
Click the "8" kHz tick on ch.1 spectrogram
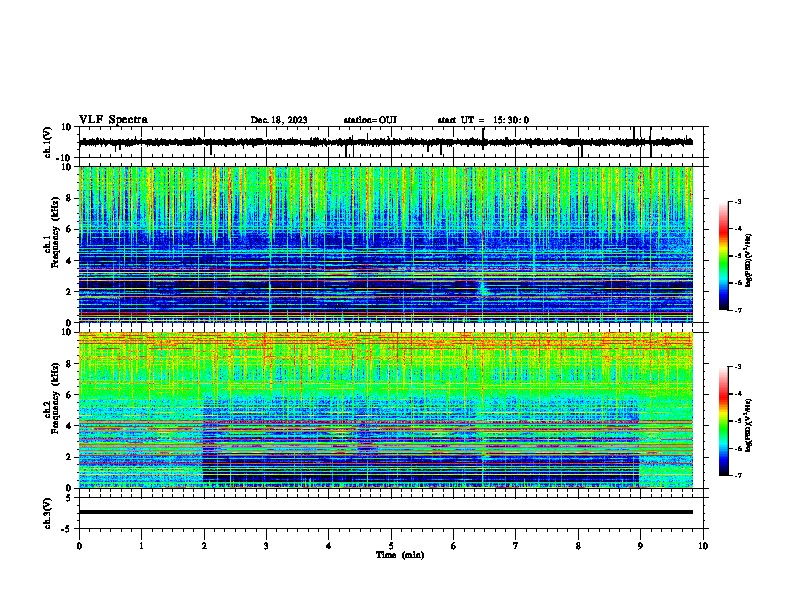point(70,198)
